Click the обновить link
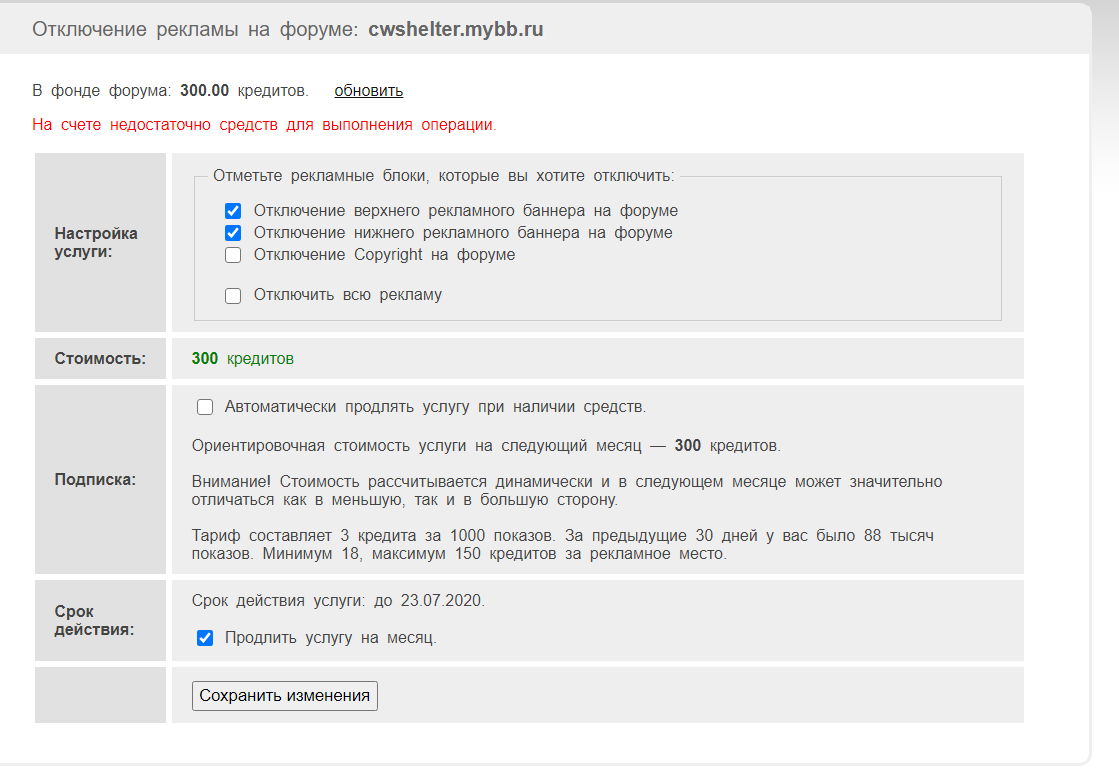The width and height of the screenshot is (1119, 775). tap(369, 91)
